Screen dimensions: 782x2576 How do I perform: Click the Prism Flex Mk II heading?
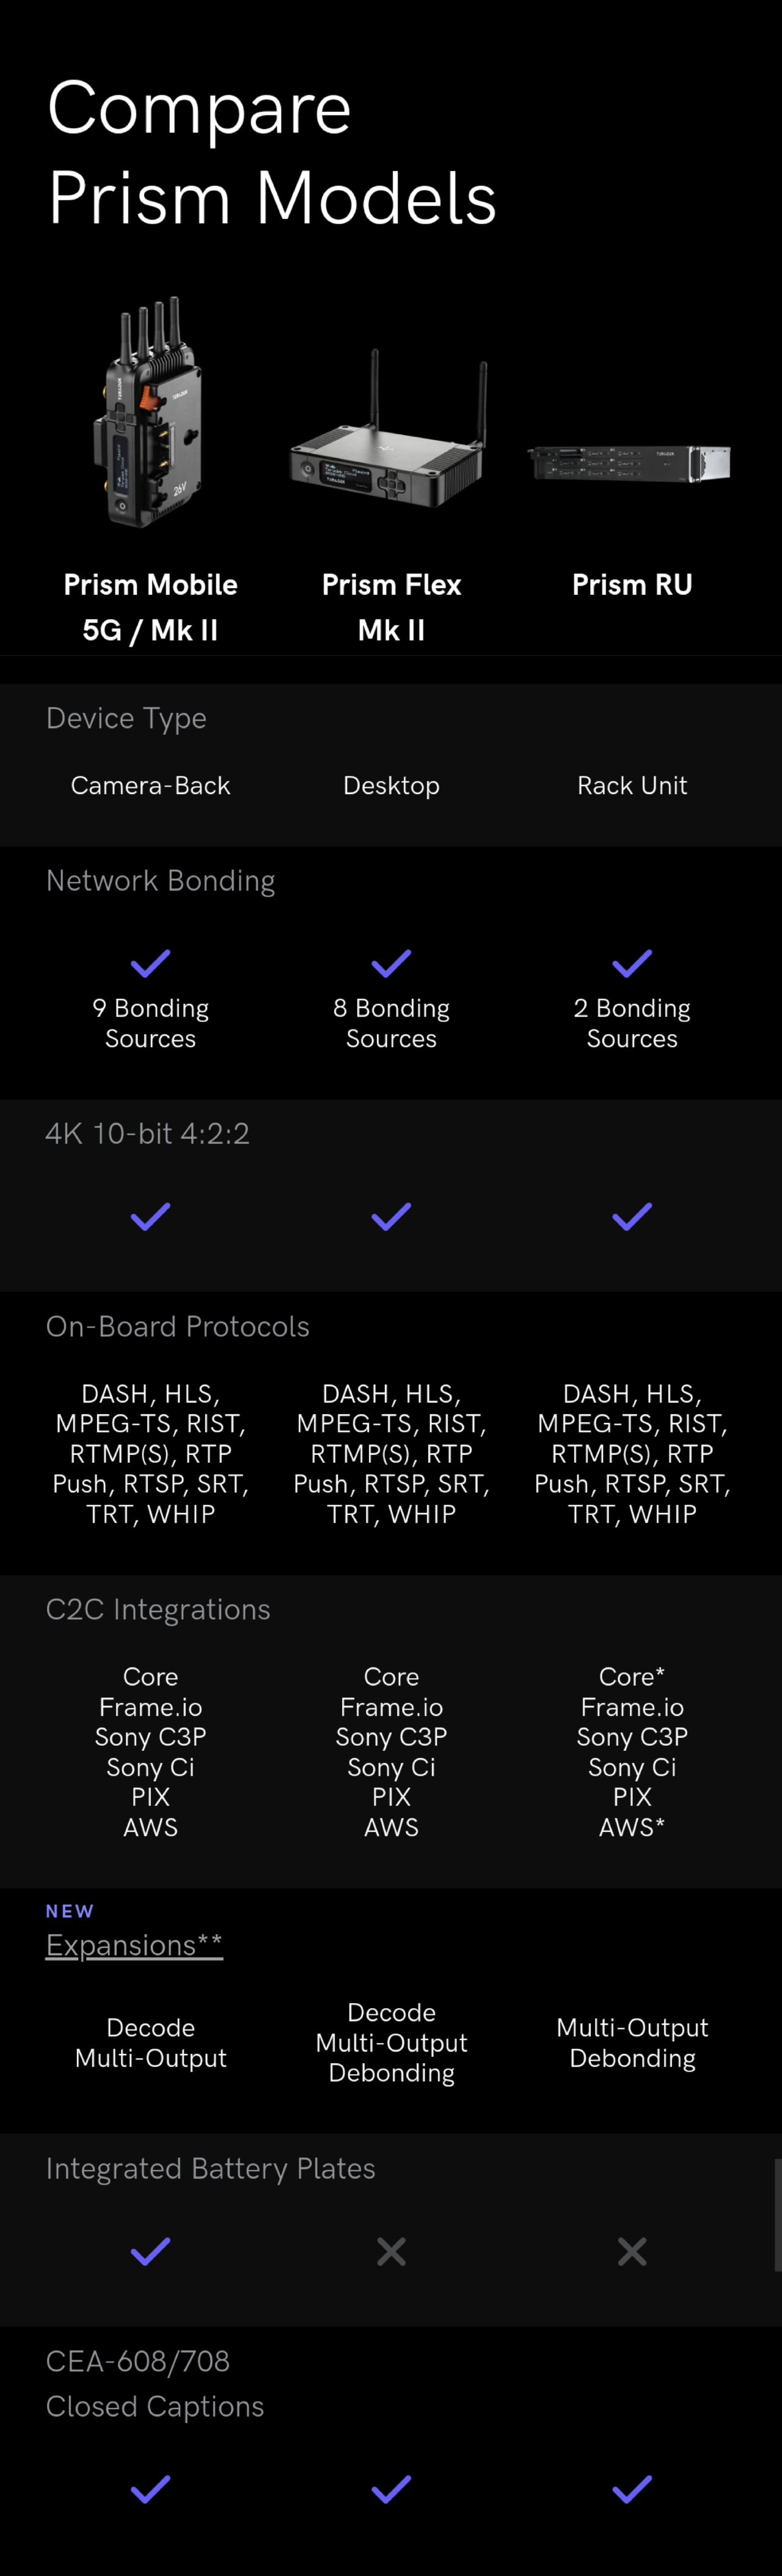(x=391, y=607)
